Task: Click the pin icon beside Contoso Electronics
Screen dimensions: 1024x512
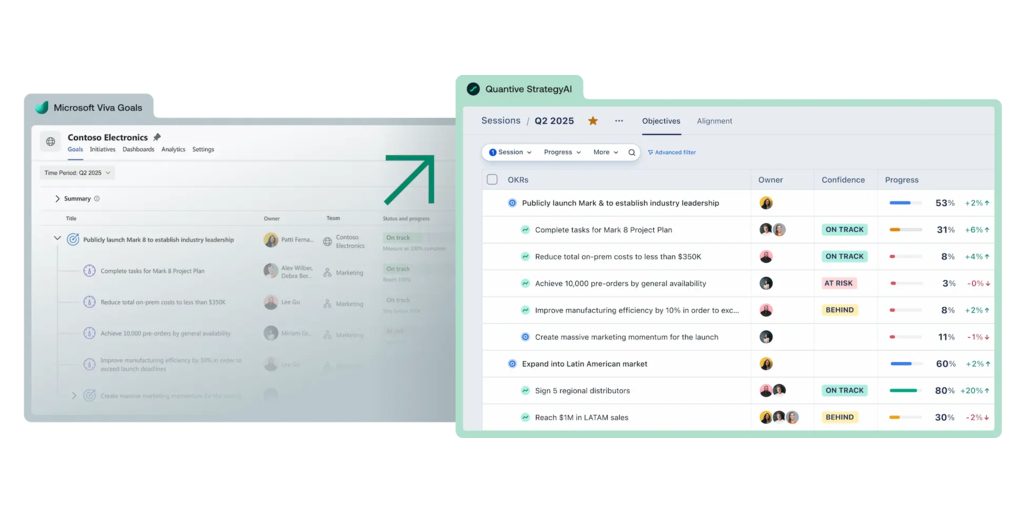Action: tap(157, 137)
